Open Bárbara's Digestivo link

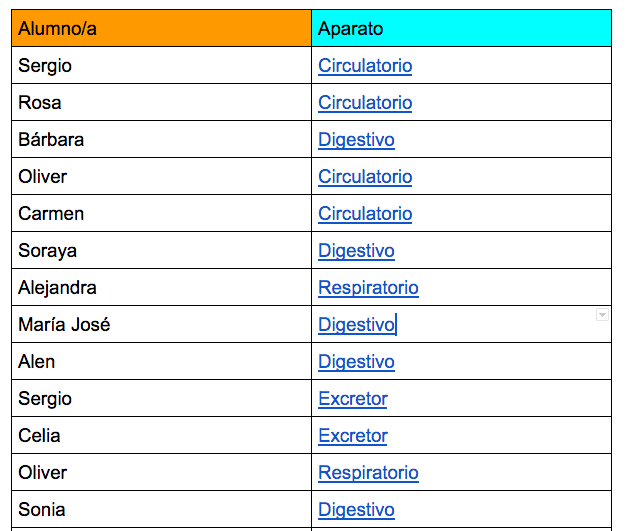point(356,140)
